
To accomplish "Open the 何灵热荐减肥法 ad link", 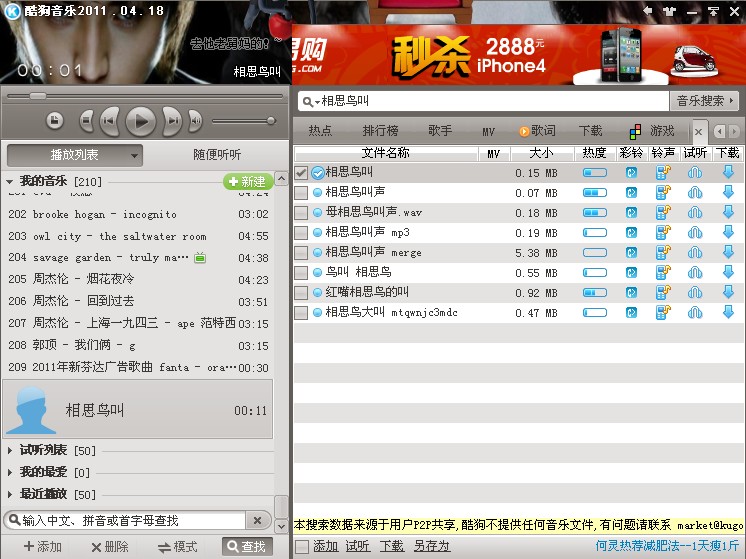I will (x=667, y=546).
